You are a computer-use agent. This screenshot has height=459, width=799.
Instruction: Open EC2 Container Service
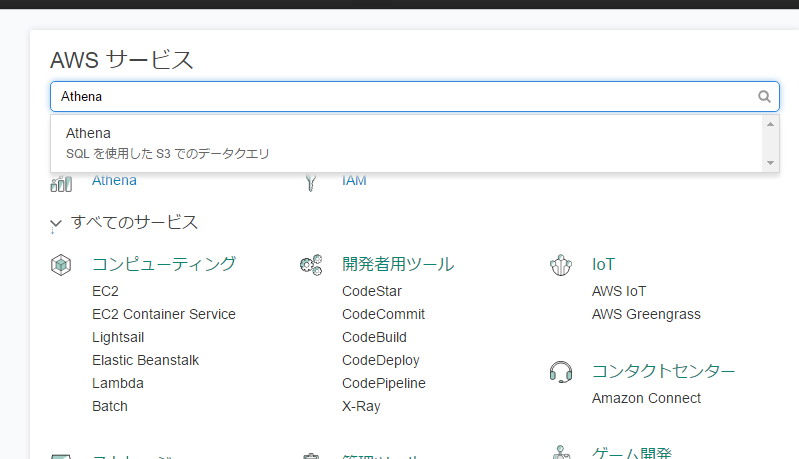[x=164, y=314]
